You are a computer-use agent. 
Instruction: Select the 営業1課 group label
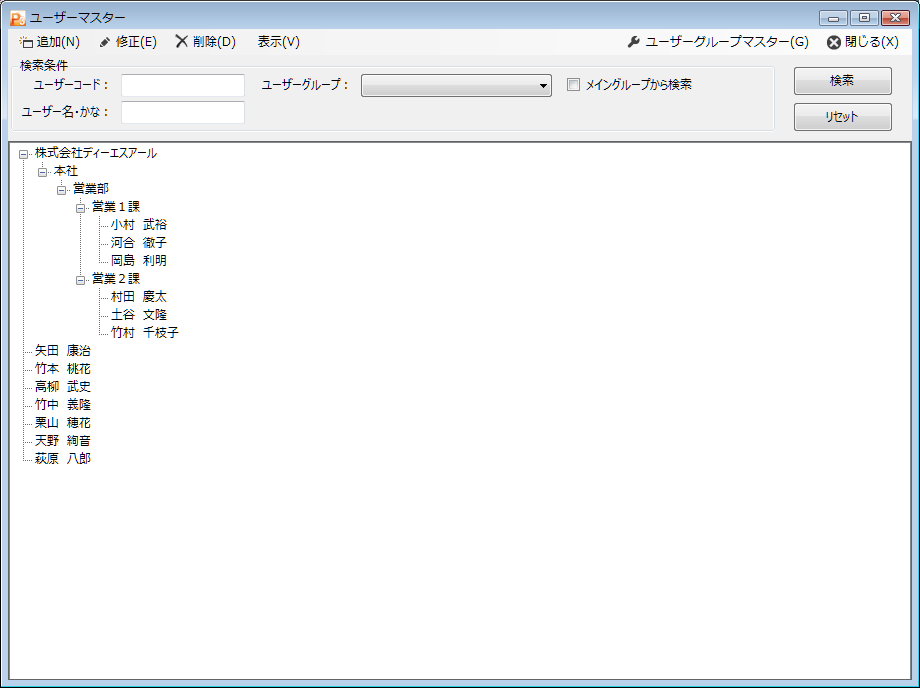[x=116, y=207]
